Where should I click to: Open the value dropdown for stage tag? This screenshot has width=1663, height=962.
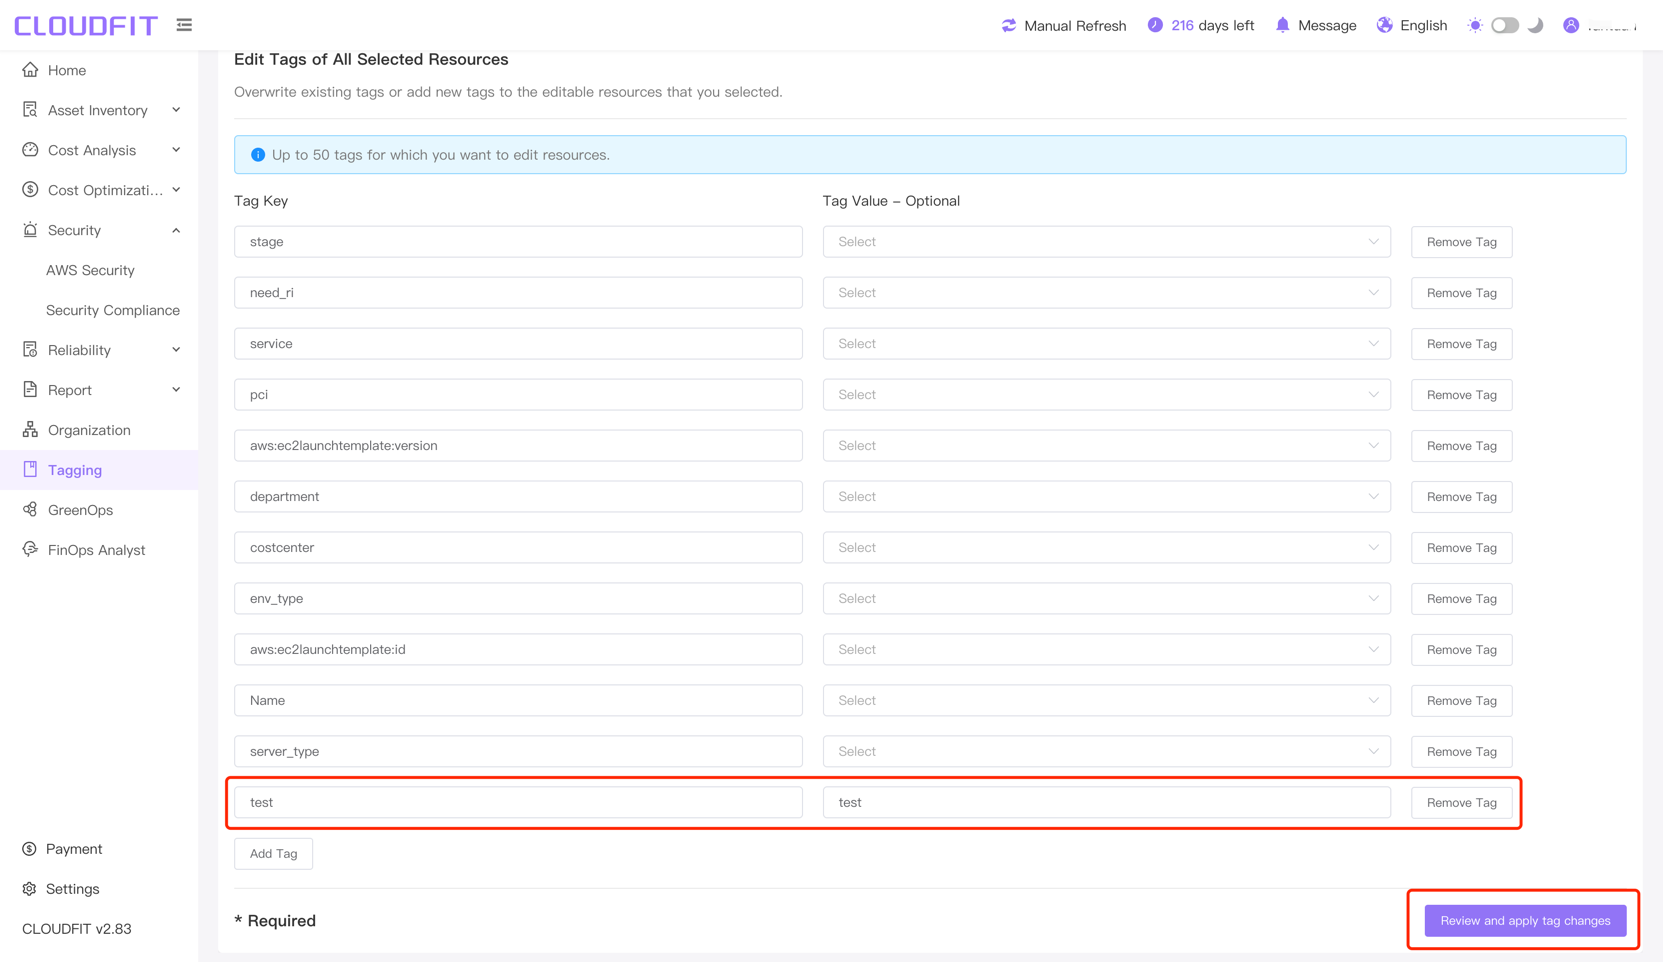coord(1106,242)
